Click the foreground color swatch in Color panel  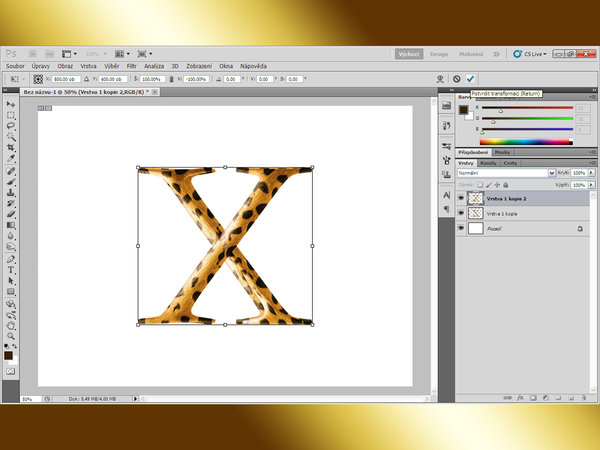[x=464, y=108]
